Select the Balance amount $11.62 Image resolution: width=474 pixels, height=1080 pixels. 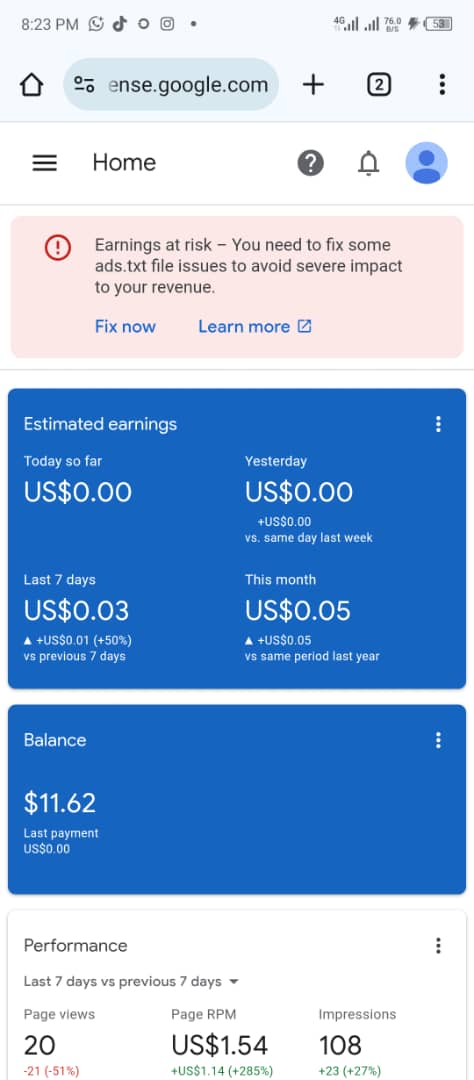pos(60,803)
